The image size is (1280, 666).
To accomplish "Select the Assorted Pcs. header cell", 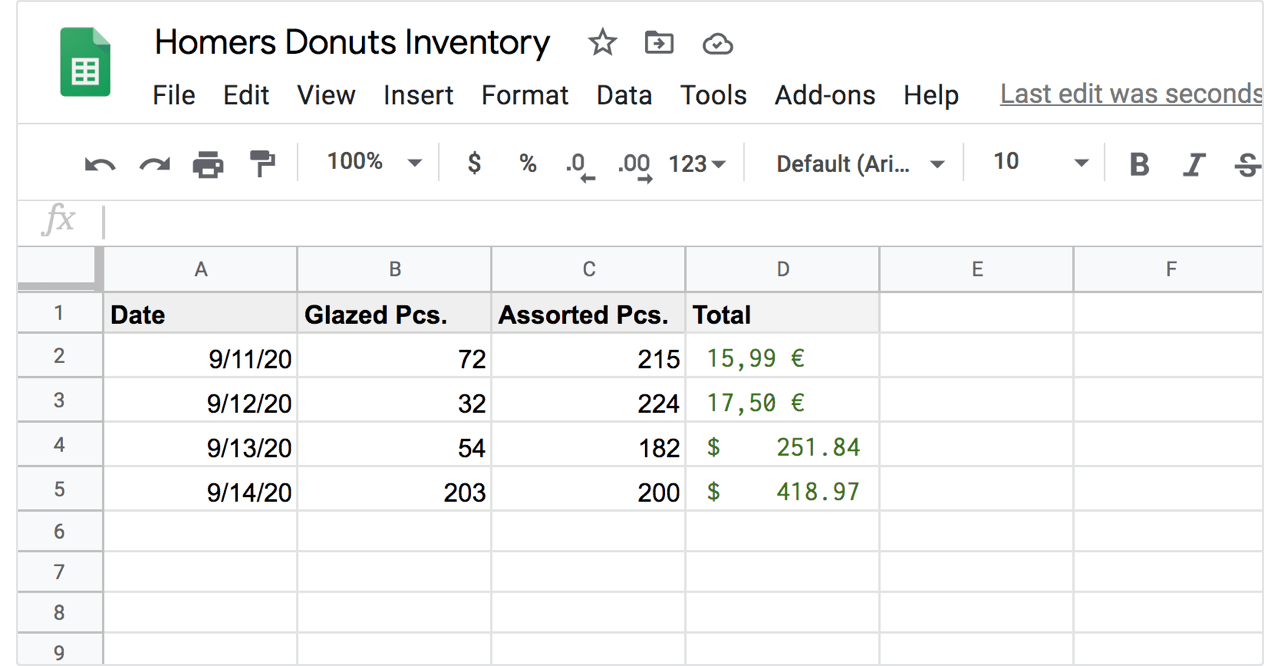I will point(588,314).
